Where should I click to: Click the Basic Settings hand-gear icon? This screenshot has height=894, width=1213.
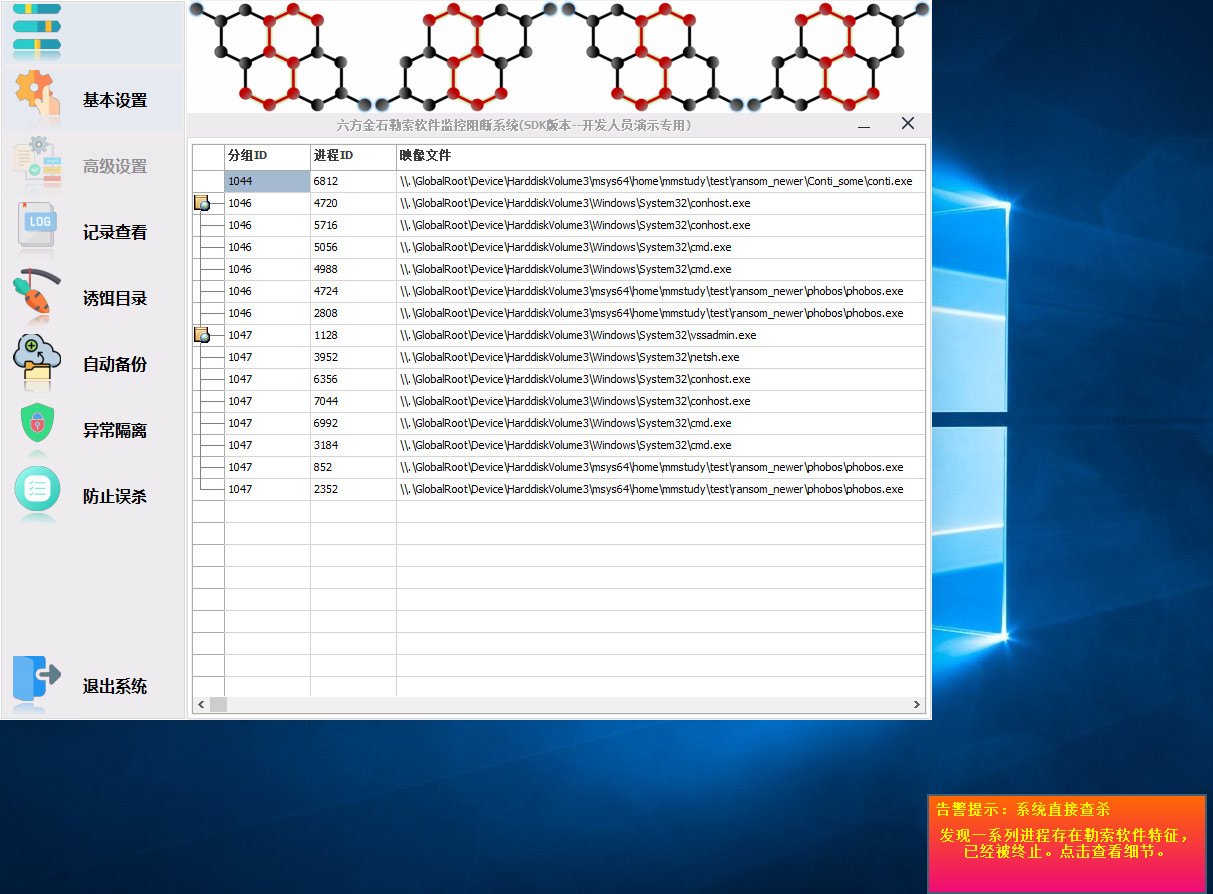click(38, 98)
